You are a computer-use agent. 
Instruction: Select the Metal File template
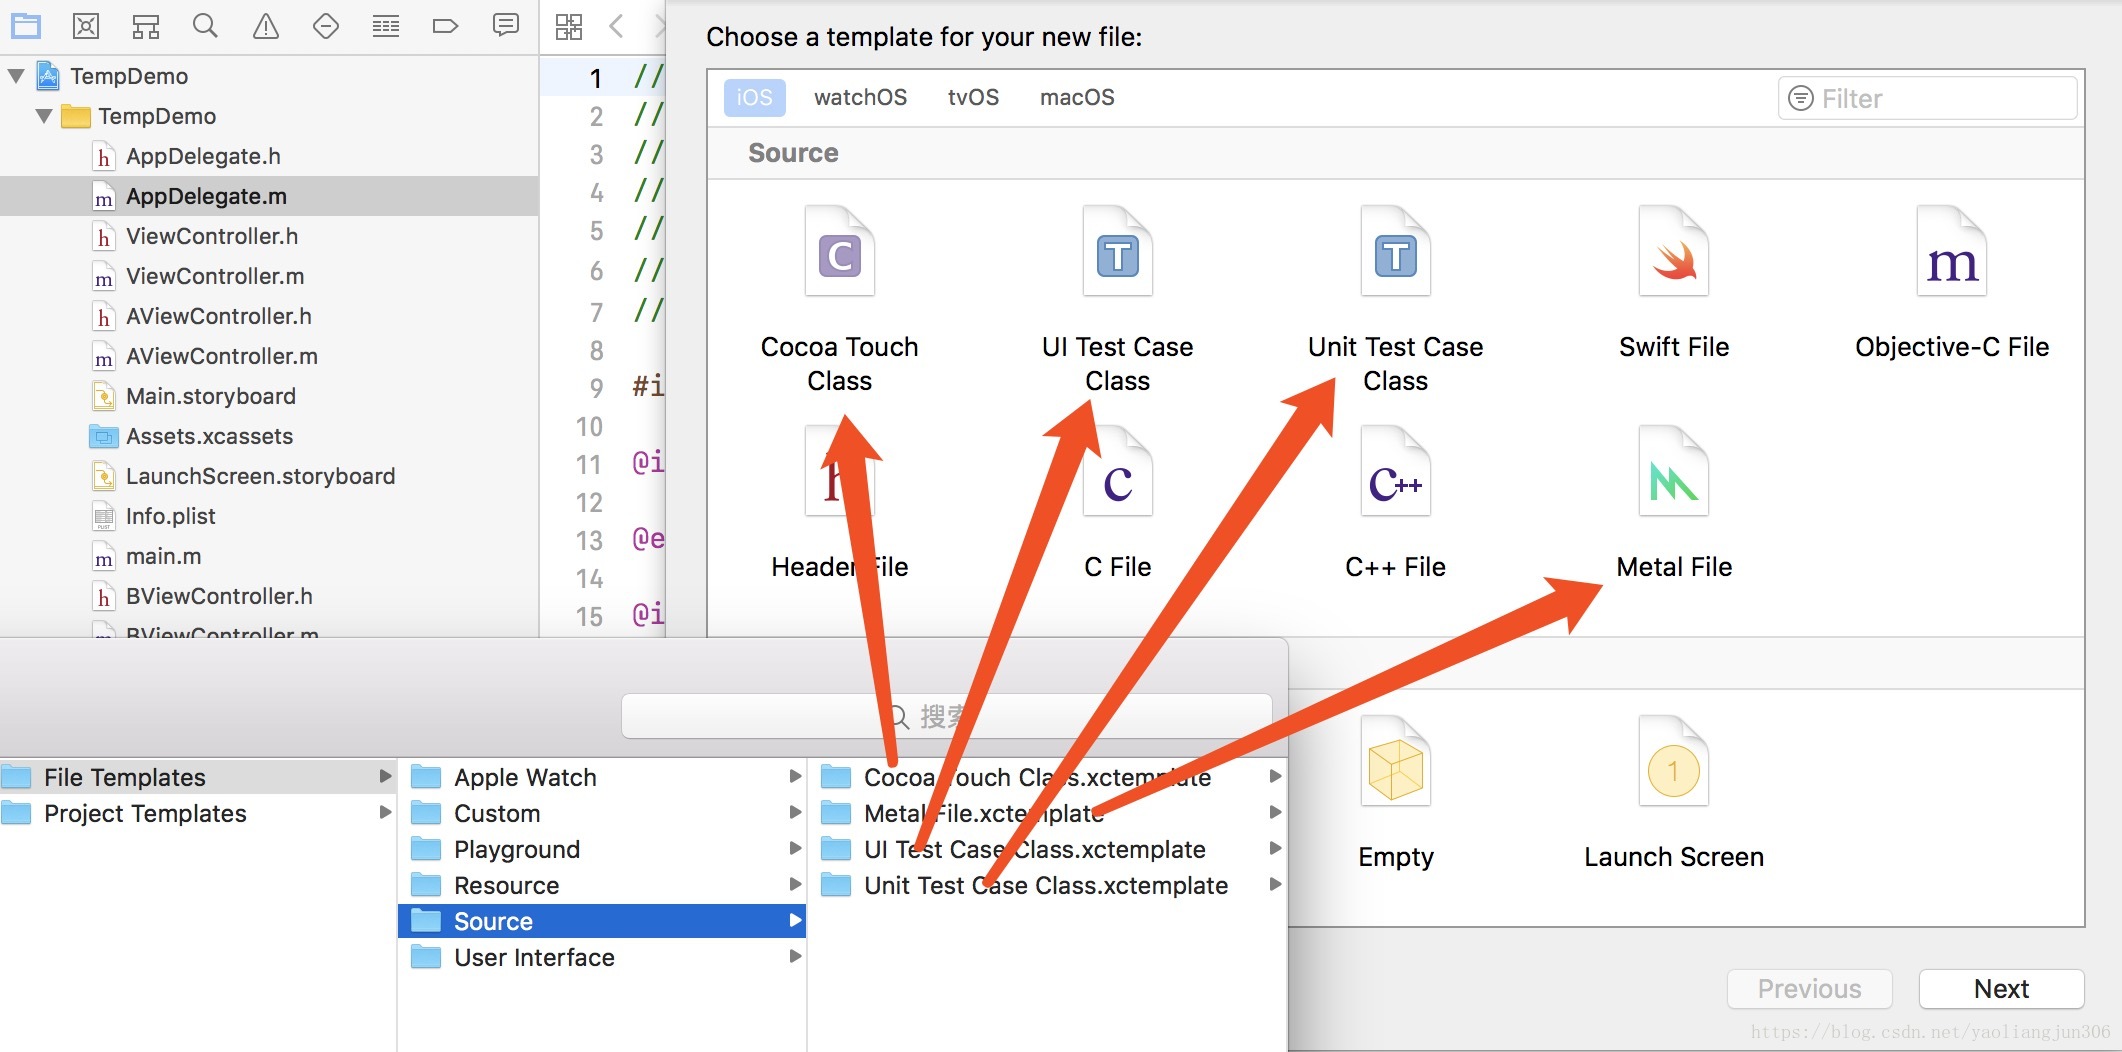click(x=1674, y=503)
